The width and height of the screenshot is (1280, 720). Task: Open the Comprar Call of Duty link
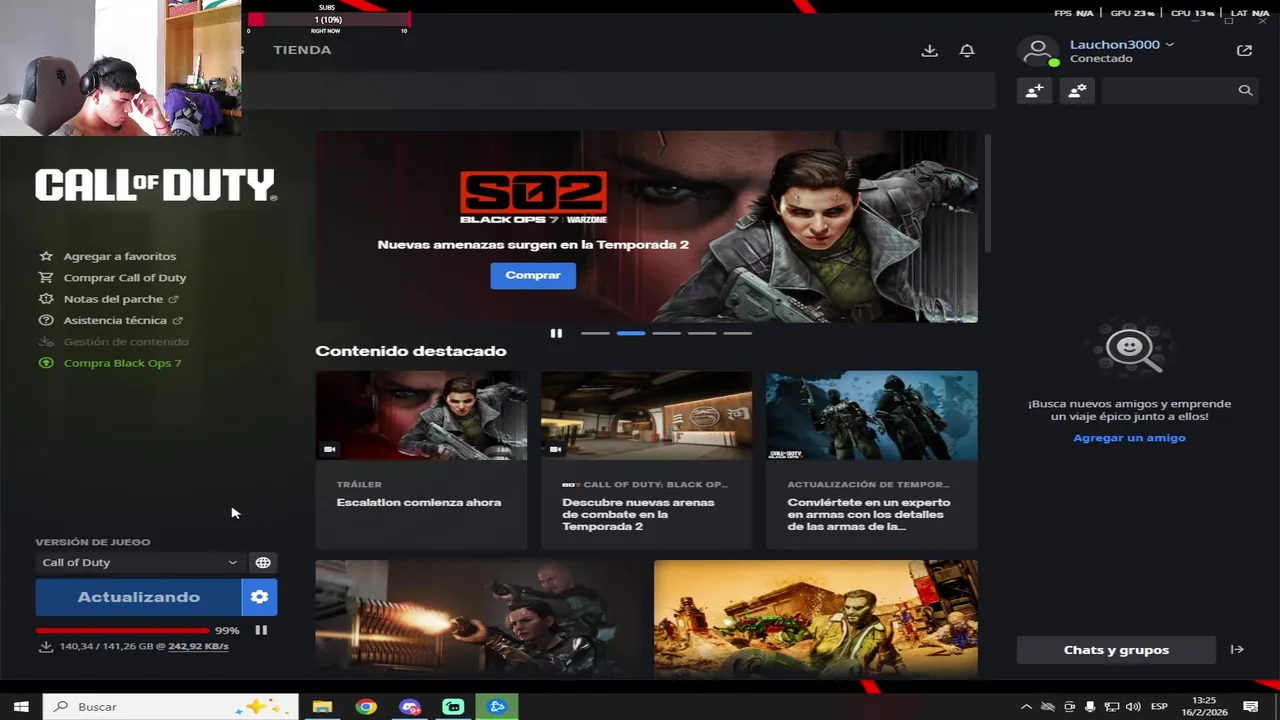pos(125,277)
